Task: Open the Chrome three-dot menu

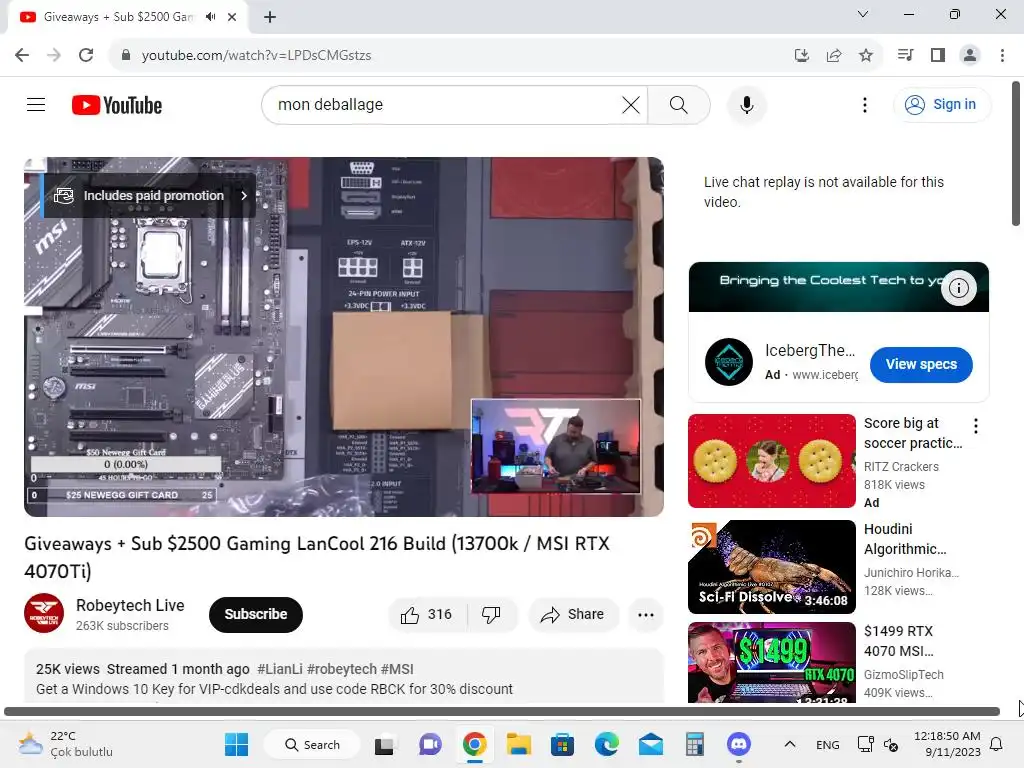Action: pyautogui.click(x=1002, y=55)
